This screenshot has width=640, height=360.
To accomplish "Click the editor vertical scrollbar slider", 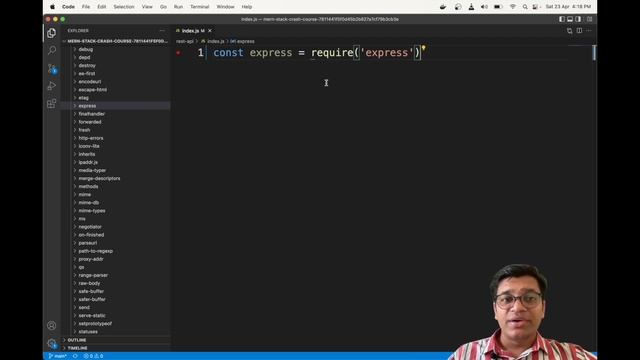I will (x=594, y=53).
